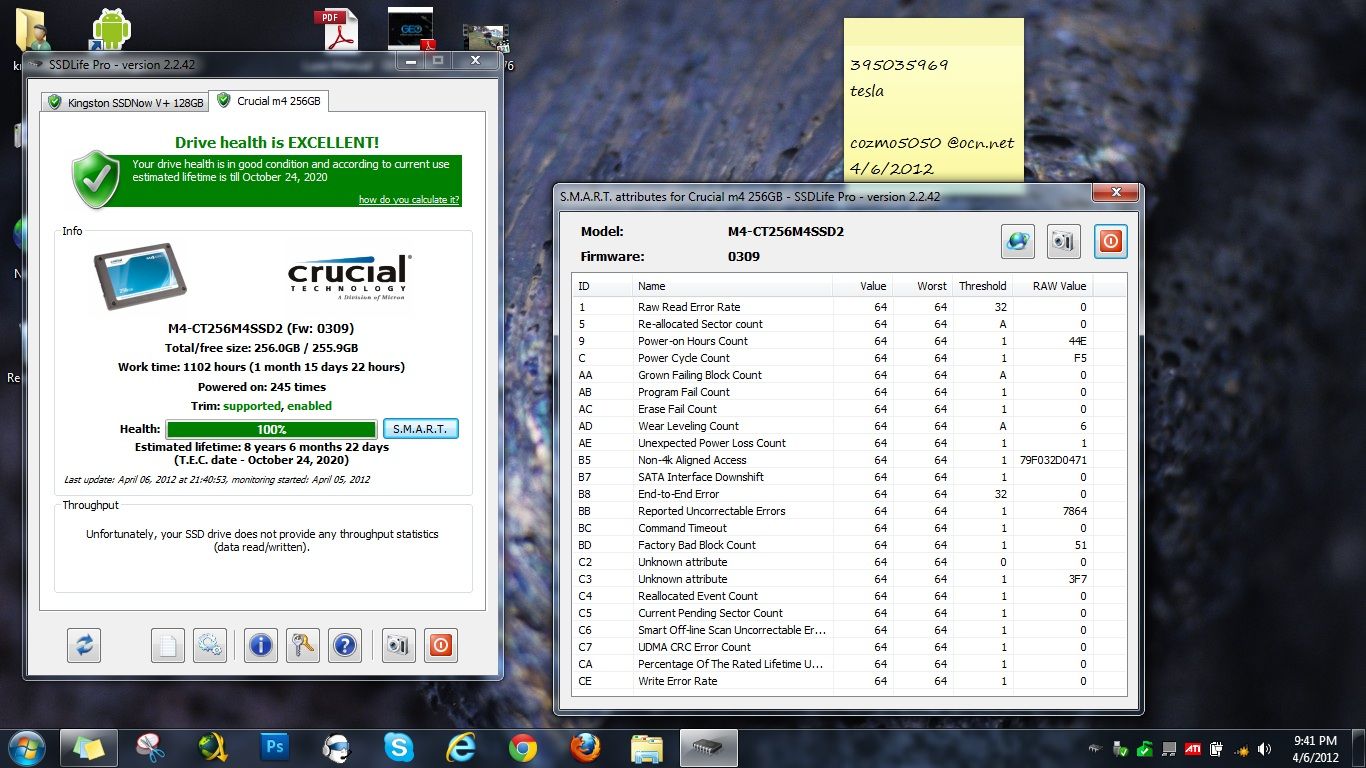Select the Wear Leveling Count row
The width and height of the screenshot is (1366, 768).
849,426
